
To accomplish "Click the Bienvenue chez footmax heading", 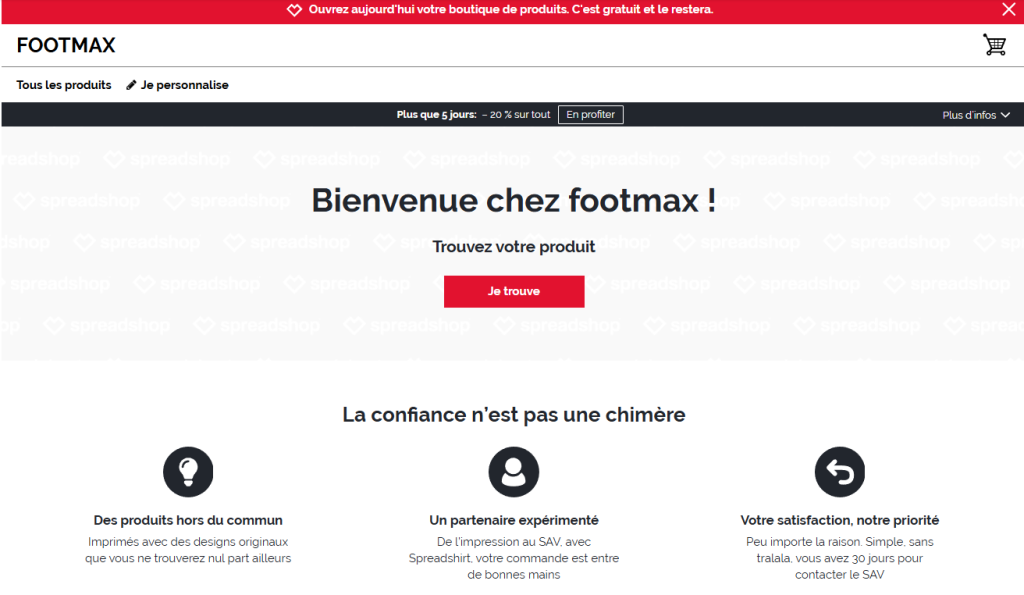I will click(513, 200).
